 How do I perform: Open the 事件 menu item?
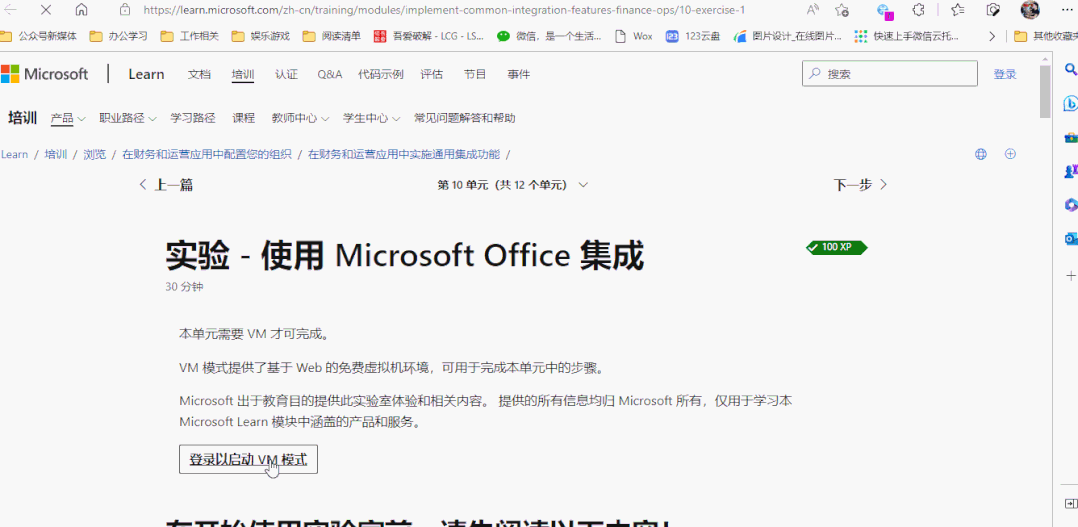click(518, 74)
